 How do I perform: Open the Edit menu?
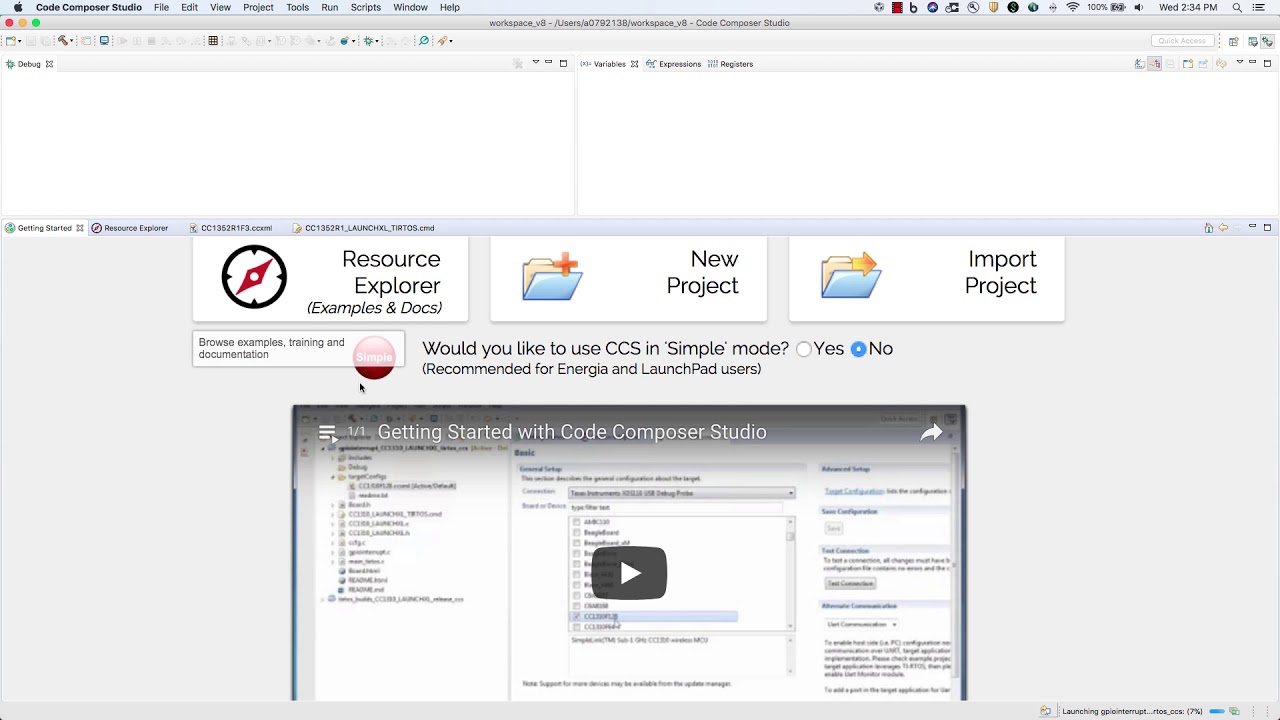189,7
